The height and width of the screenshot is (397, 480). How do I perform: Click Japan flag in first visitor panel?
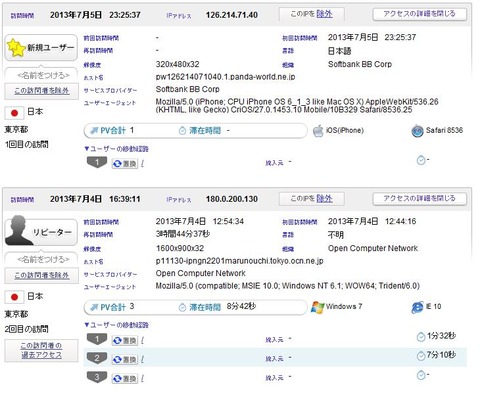tap(14, 113)
